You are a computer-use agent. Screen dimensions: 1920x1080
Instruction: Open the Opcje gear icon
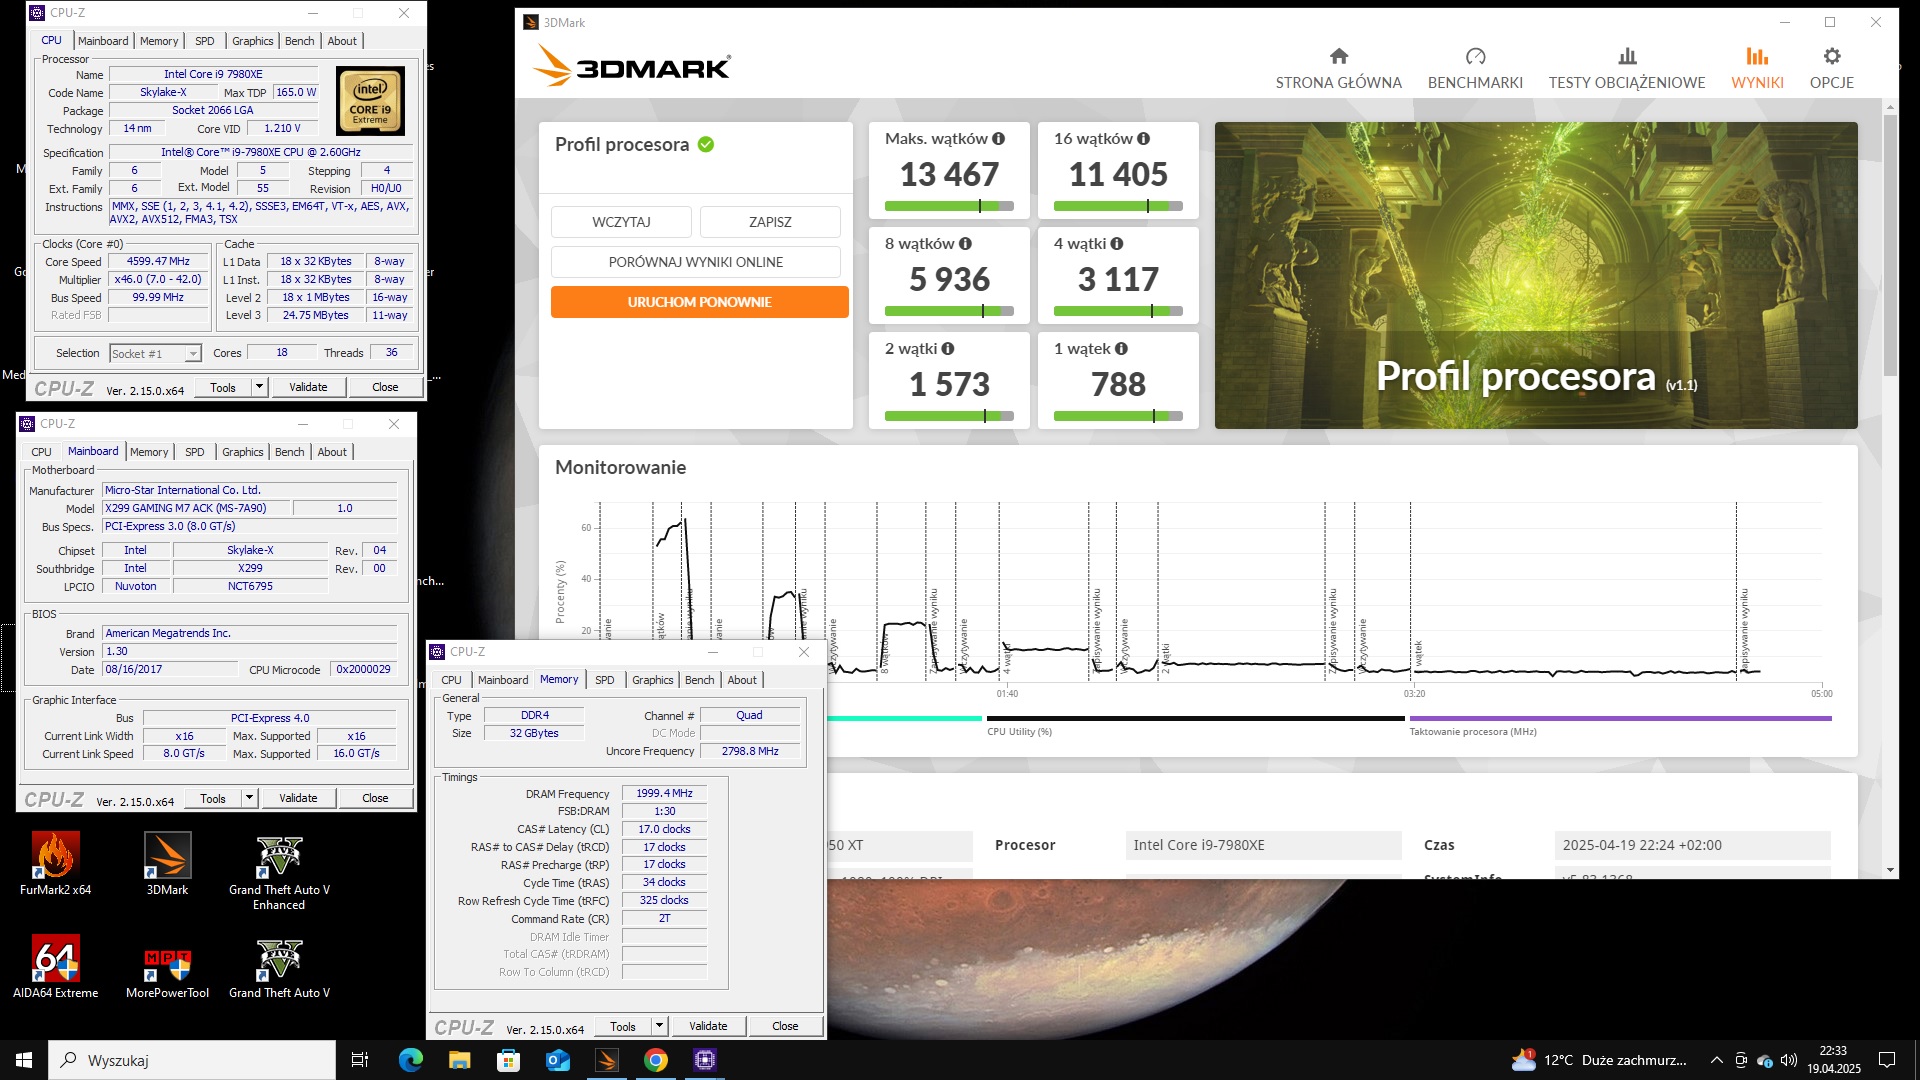coord(1831,56)
